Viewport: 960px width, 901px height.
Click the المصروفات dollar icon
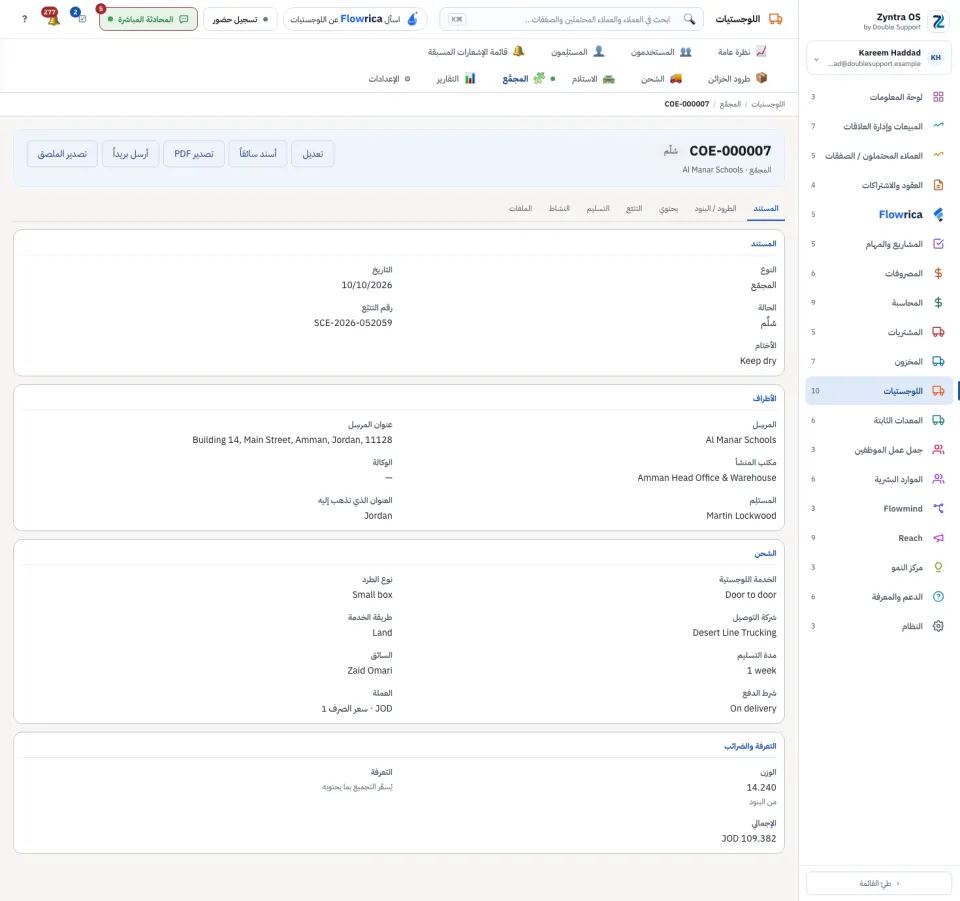(x=938, y=273)
